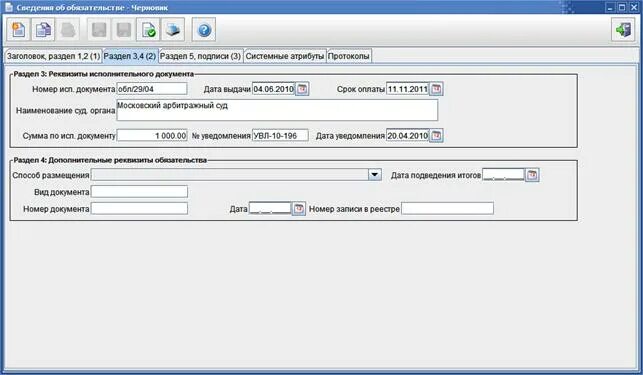Click the Срок оплаты date field

[408, 89]
